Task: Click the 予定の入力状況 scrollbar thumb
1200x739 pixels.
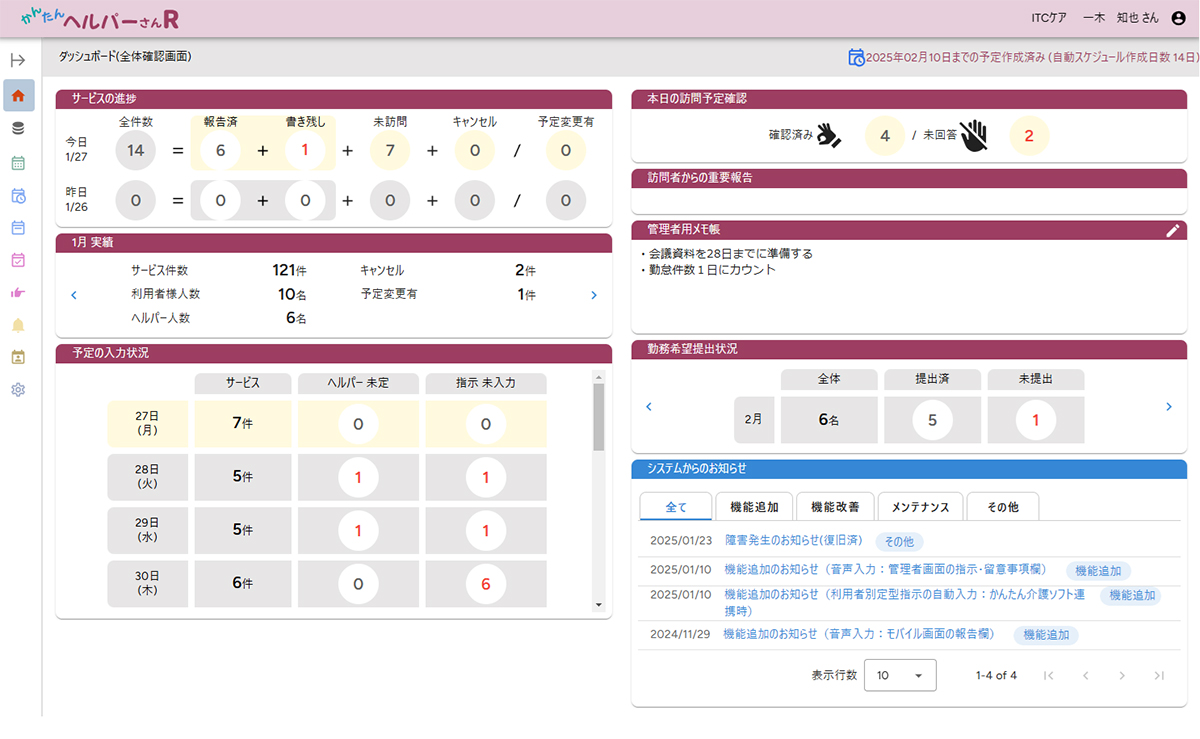Action: point(599,417)
